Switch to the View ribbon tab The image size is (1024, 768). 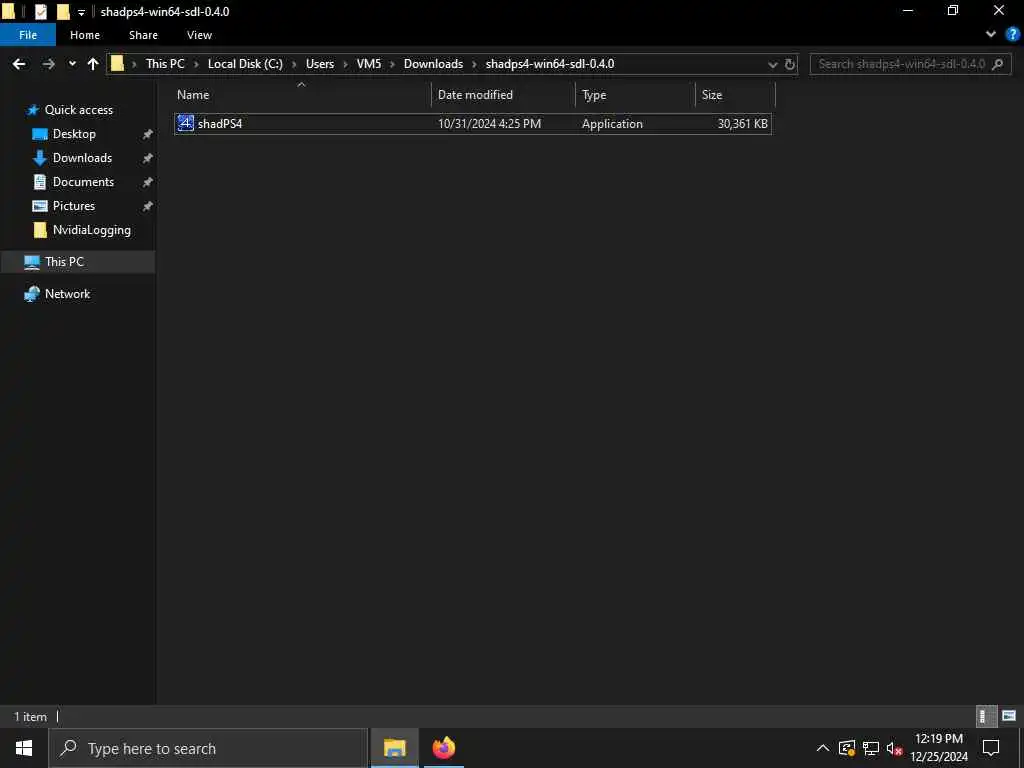pos(199,35)
